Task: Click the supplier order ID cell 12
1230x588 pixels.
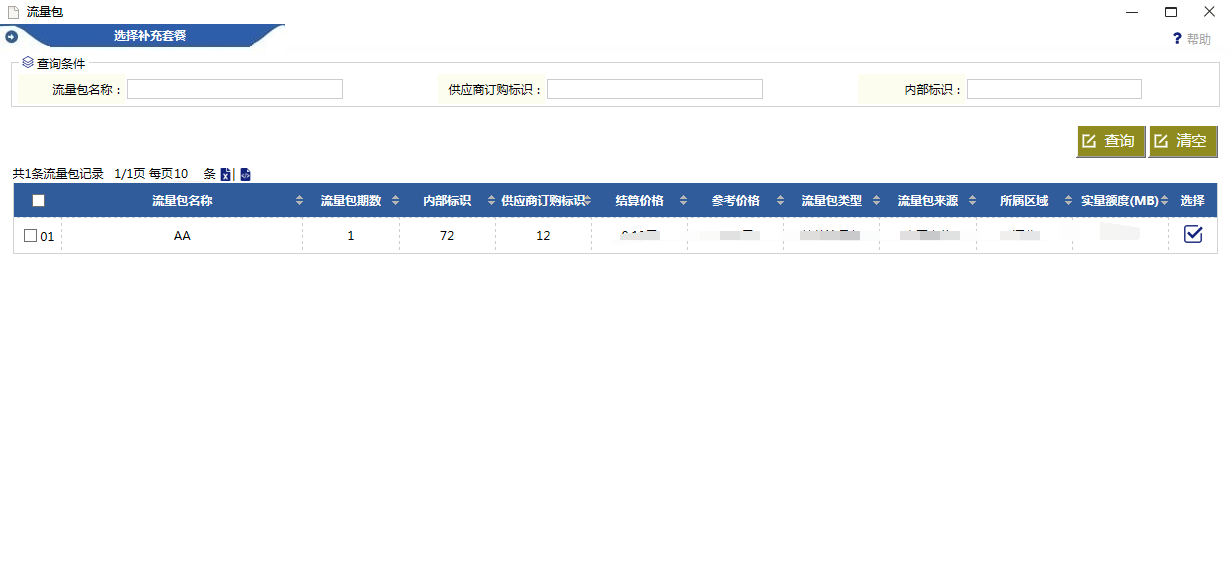Action: (543, 236)
